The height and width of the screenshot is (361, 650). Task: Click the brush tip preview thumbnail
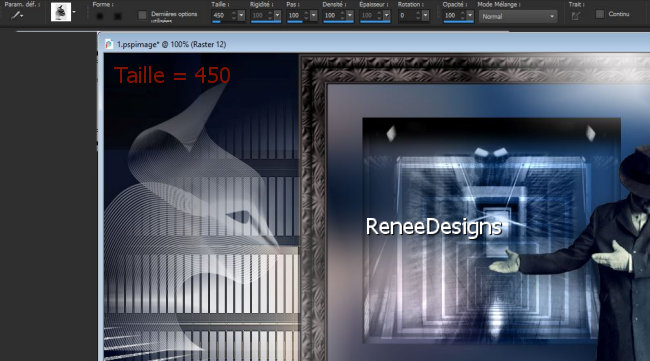pos(61,12)
